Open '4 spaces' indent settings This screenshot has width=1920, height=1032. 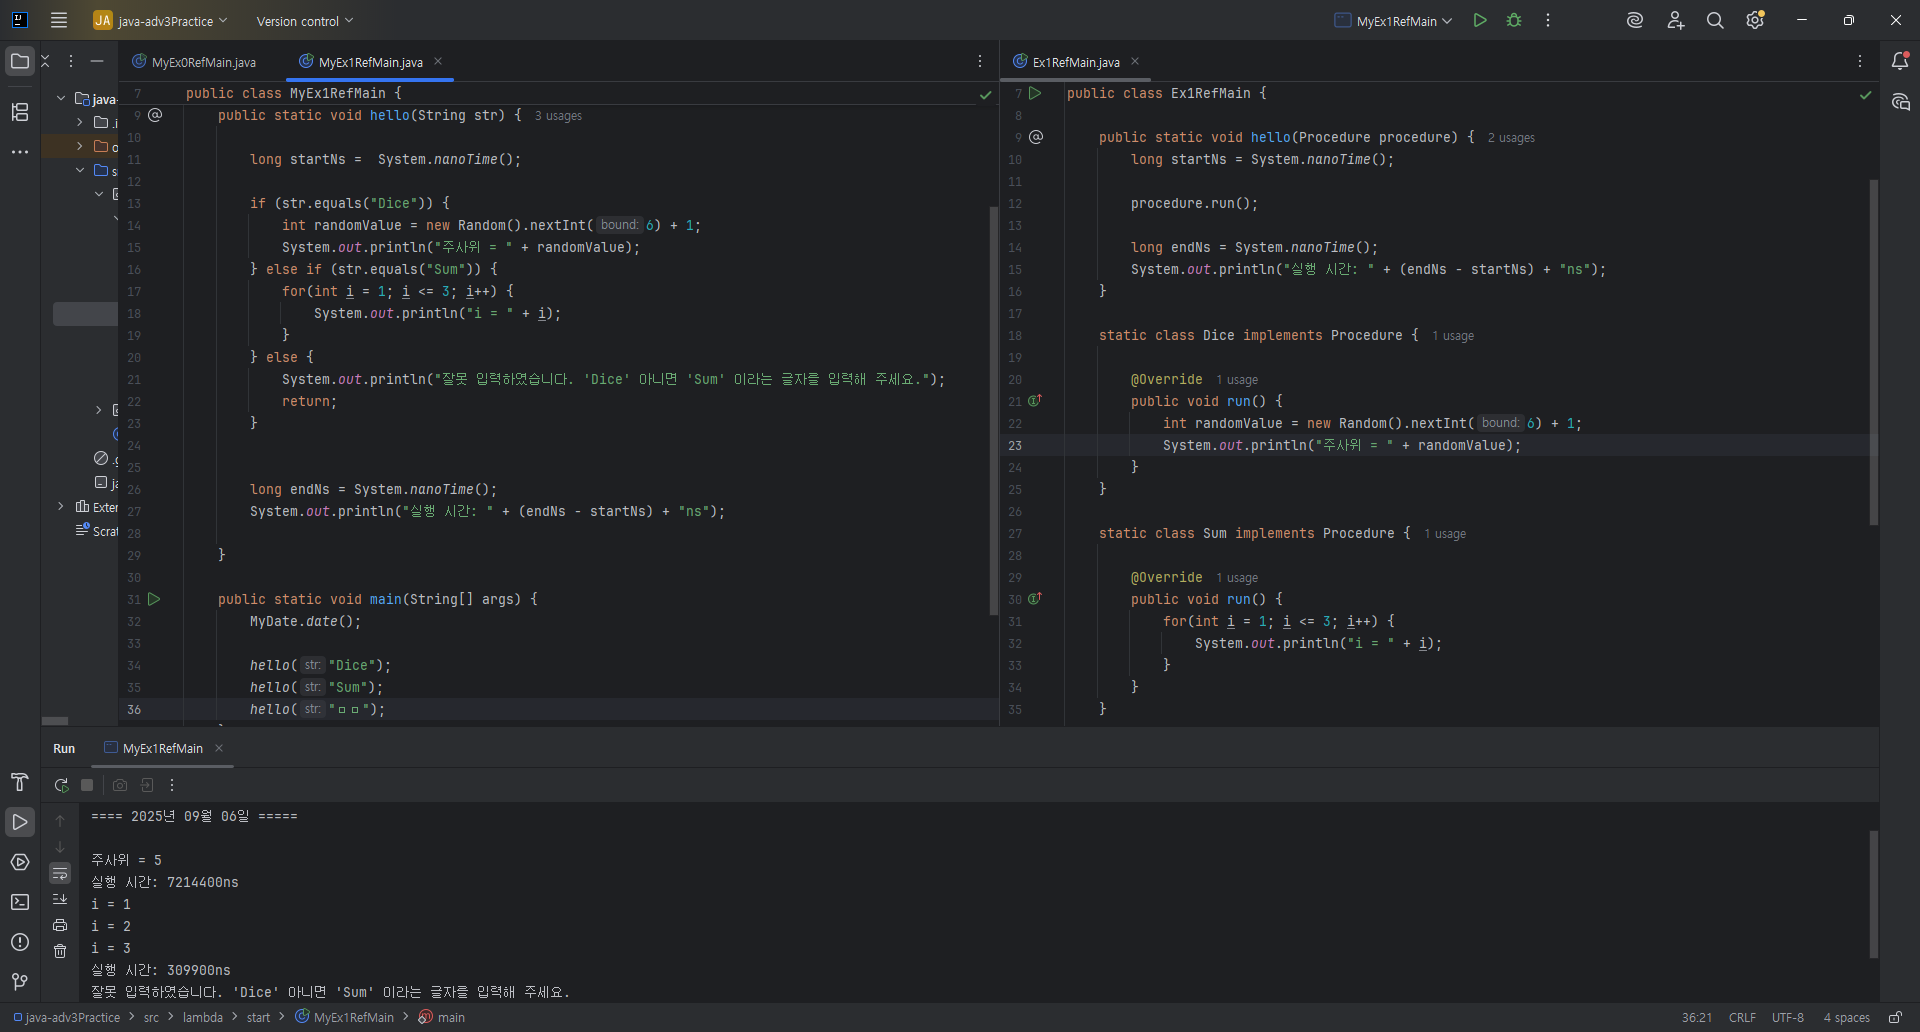pos(1846,1017)
